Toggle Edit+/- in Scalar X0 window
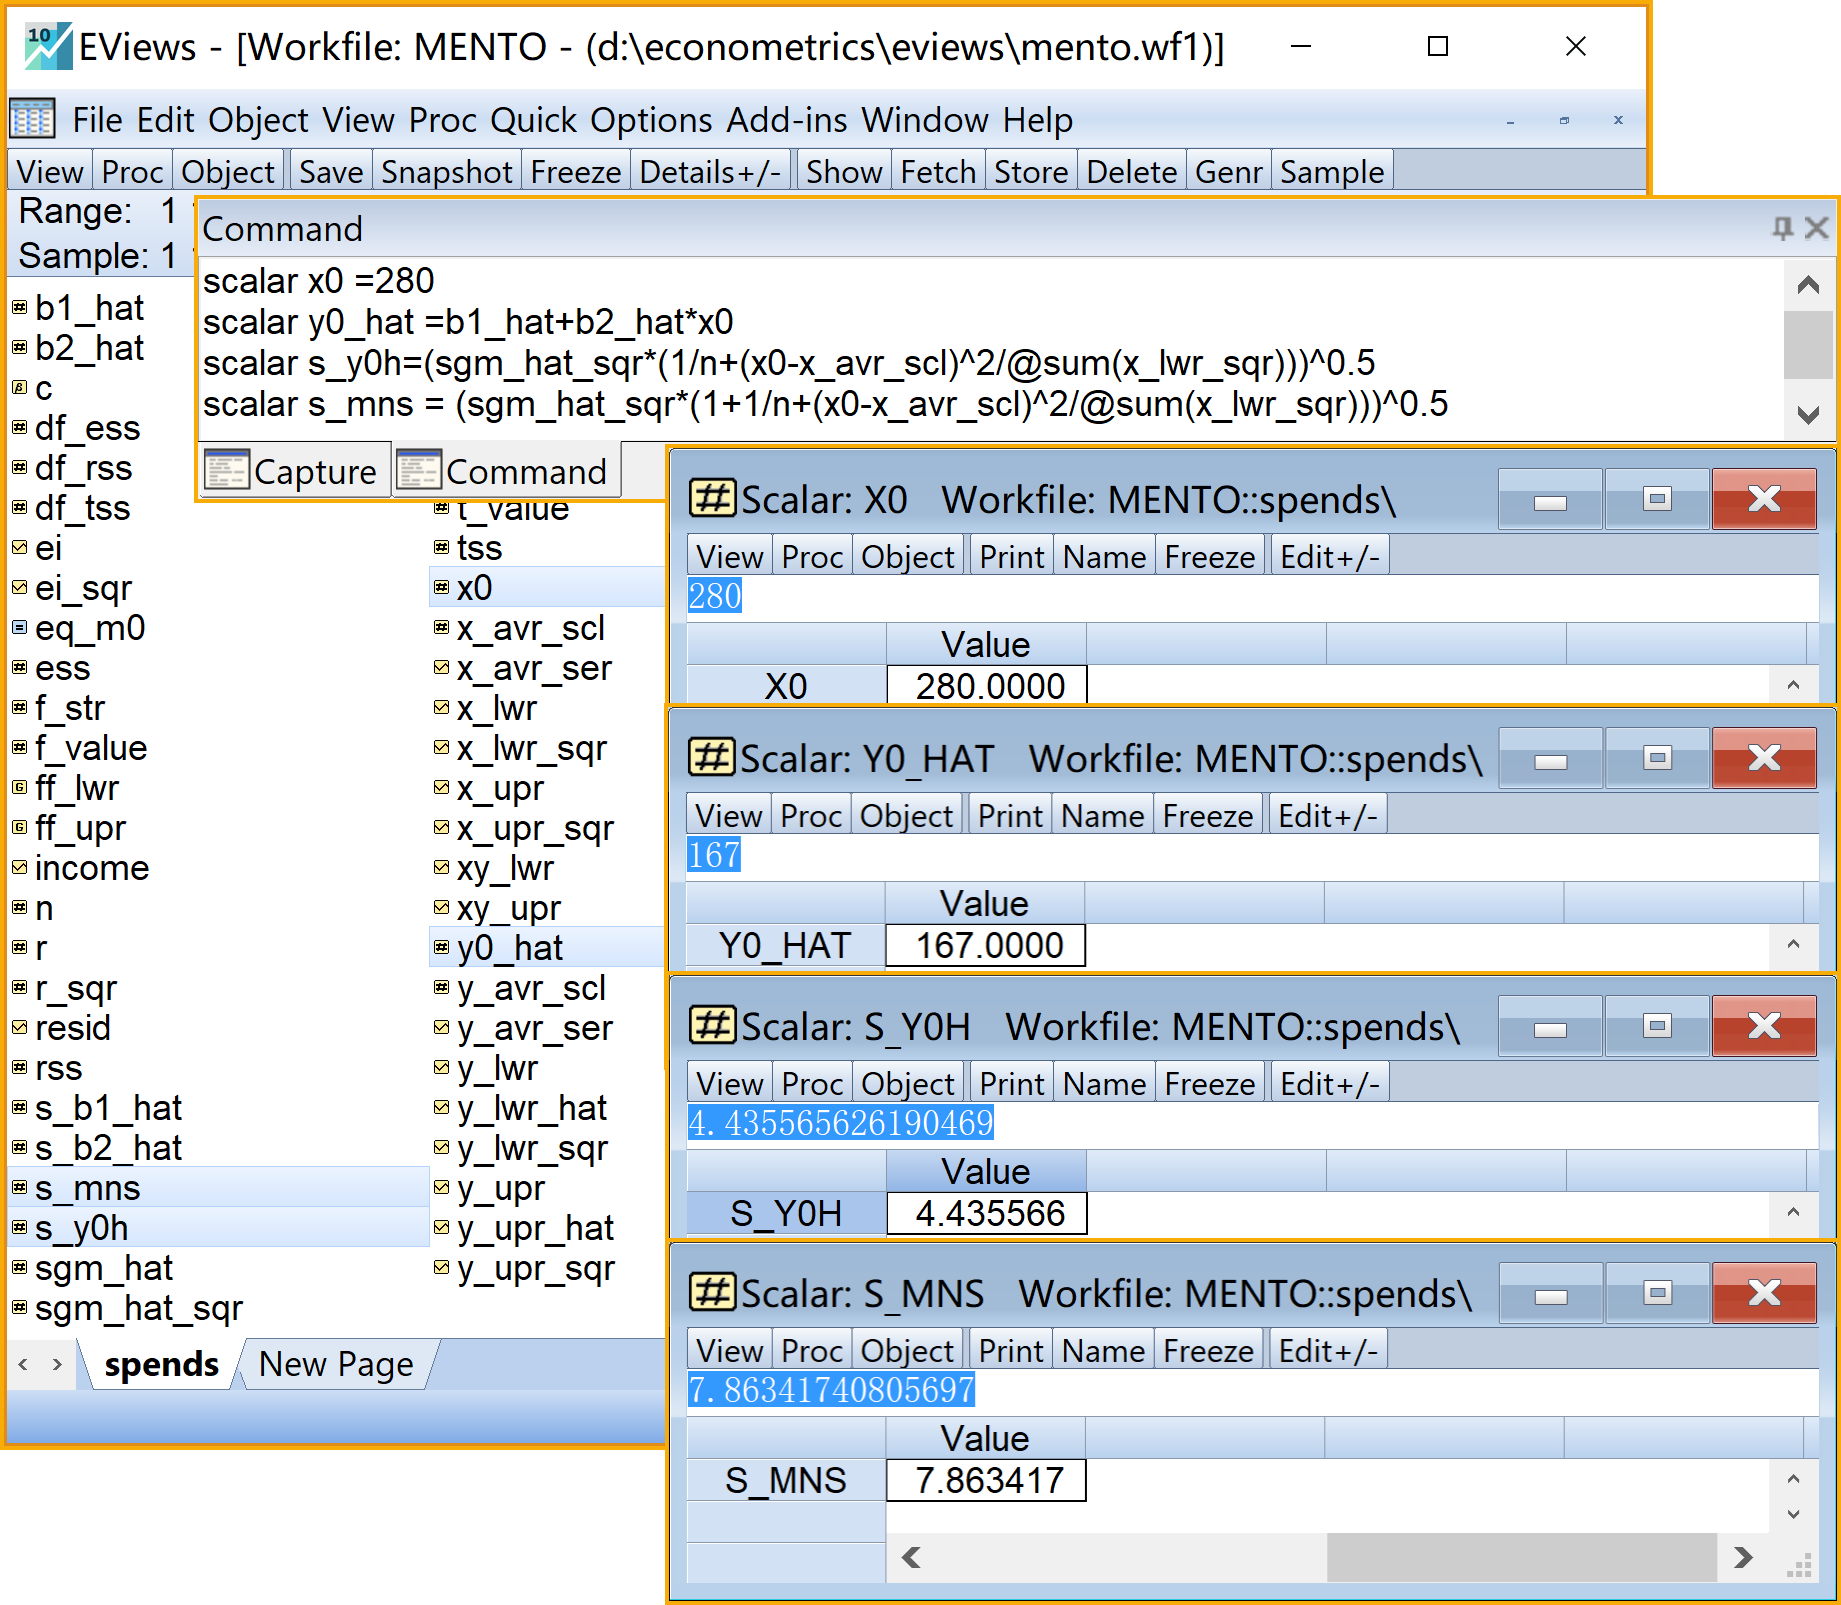 [1329, 557]
